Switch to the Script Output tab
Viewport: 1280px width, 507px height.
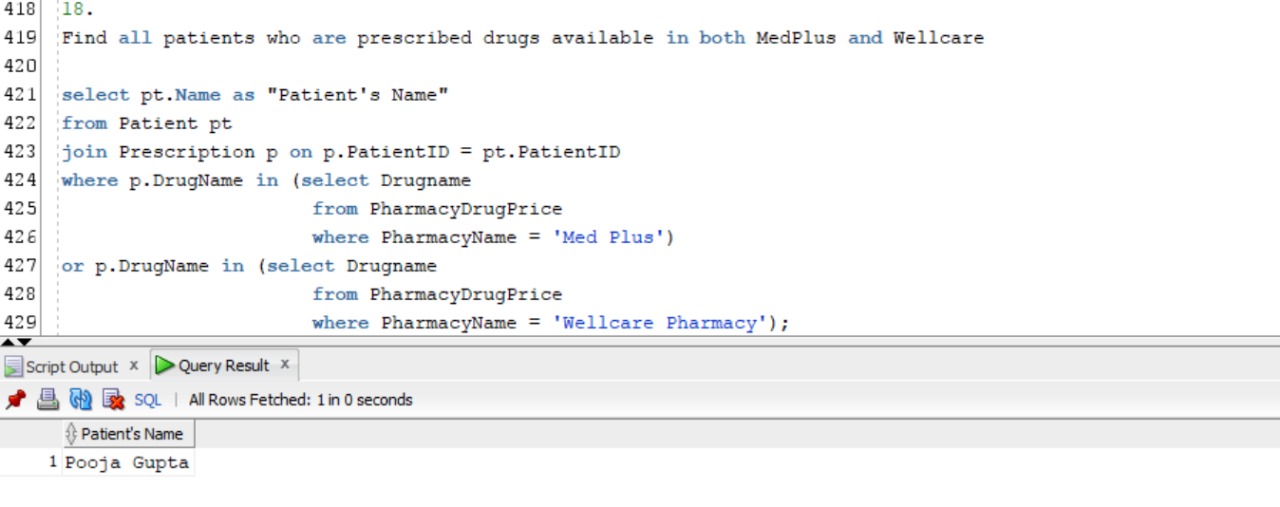pos(71,366)
